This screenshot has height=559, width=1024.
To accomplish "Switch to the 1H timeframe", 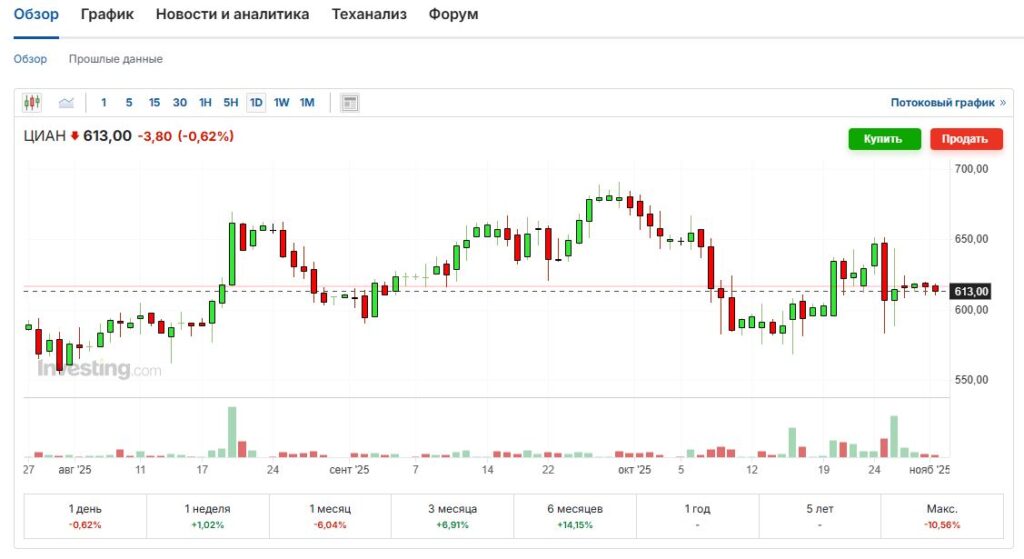I will click(x=205, y=102).
